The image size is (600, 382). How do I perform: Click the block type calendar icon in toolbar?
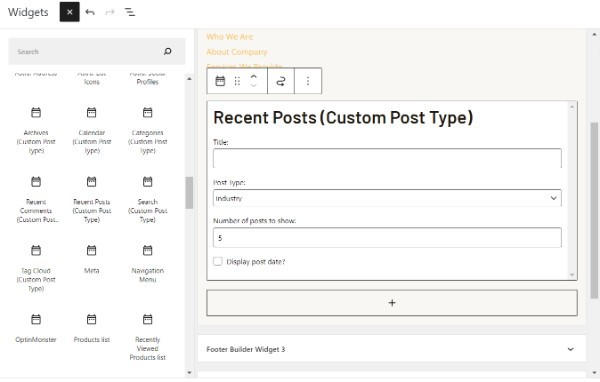[220, 81]
